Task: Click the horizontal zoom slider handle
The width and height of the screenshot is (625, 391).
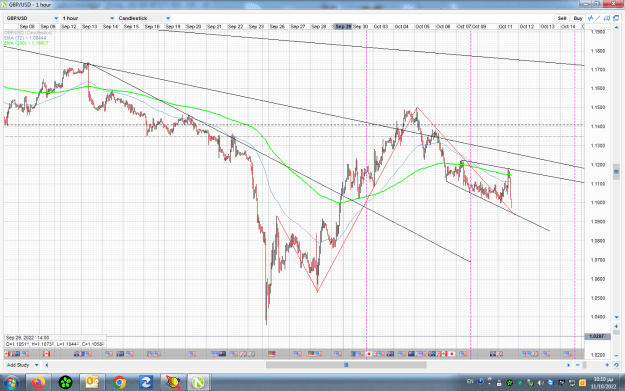Action: [x=584, y=365]
